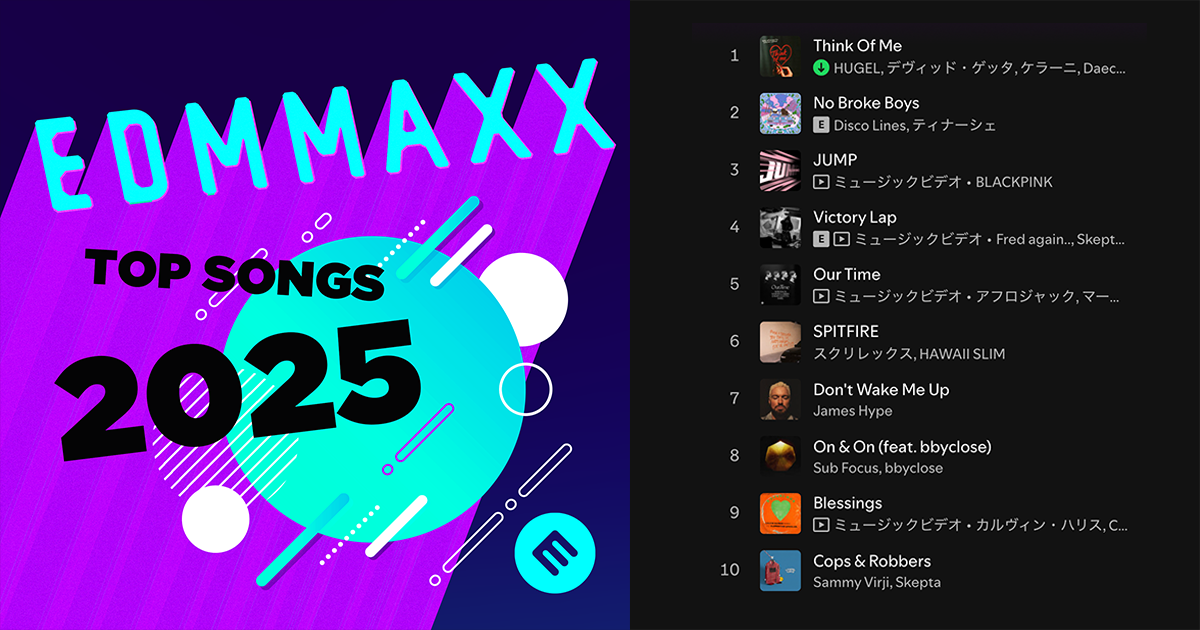Image resolution: width=1200 pixels, height=630 pixels.
Task: Click the round logo icon on the EDMMAXX cover
Action: point(554,550)
